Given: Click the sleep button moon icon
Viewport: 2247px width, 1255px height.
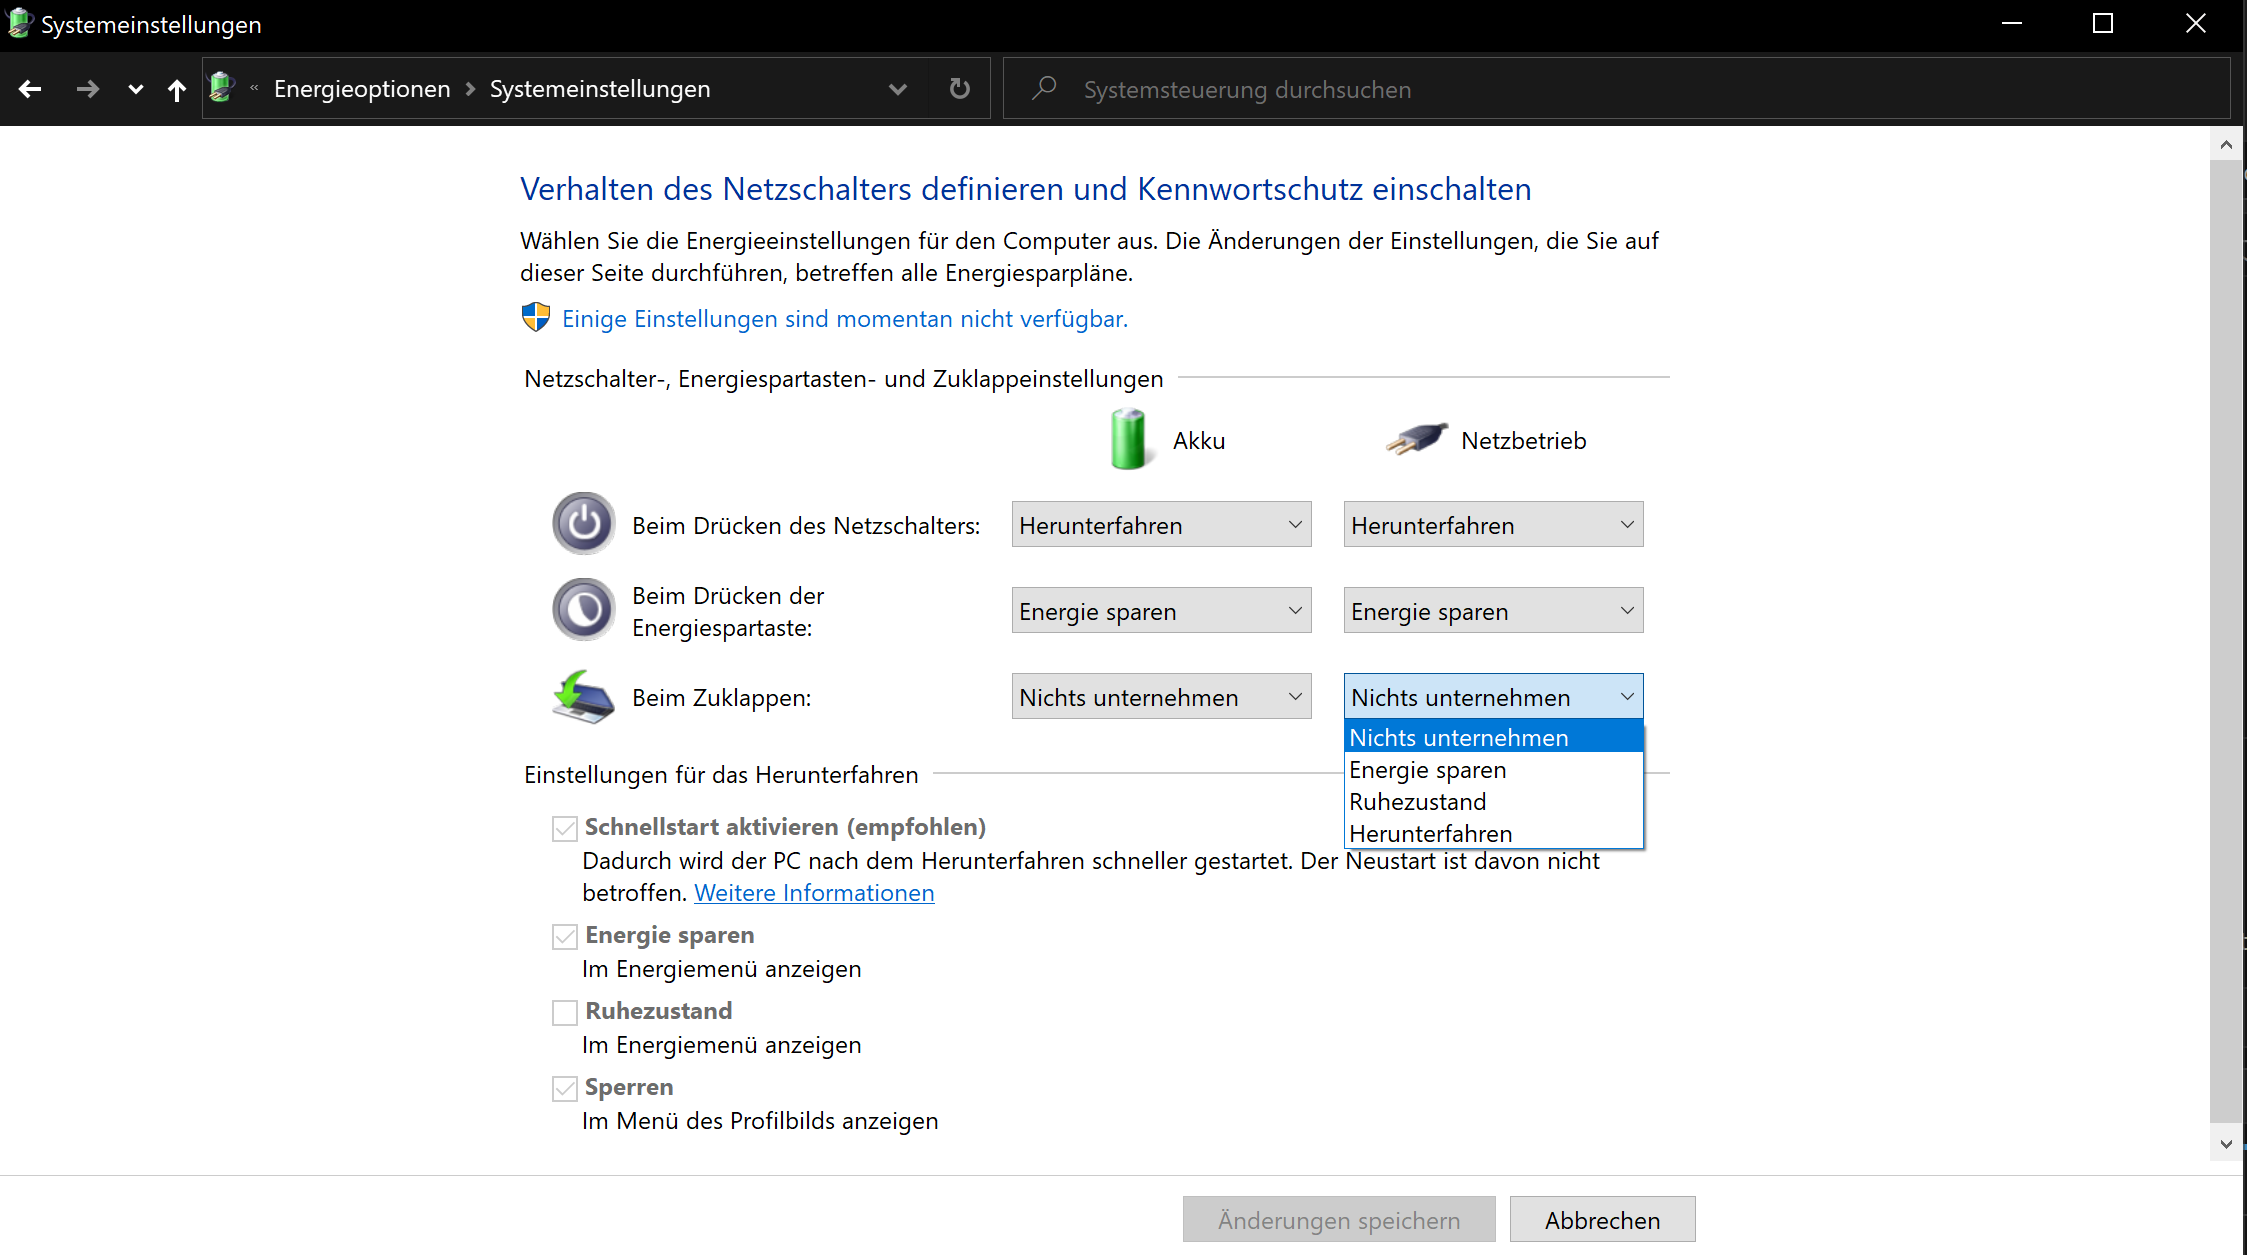Looking at the screenshot, I should click(583, 610).
